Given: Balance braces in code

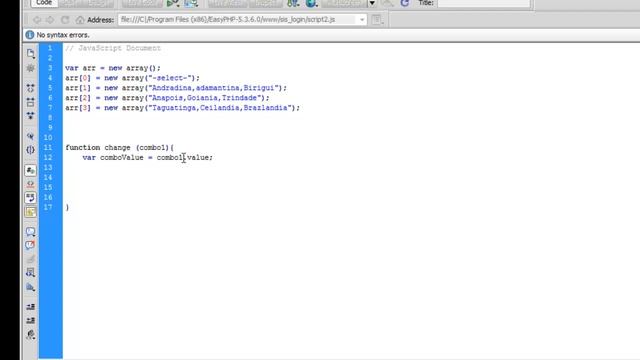Looking at the screenshot, I should click(x=31, y=150).
